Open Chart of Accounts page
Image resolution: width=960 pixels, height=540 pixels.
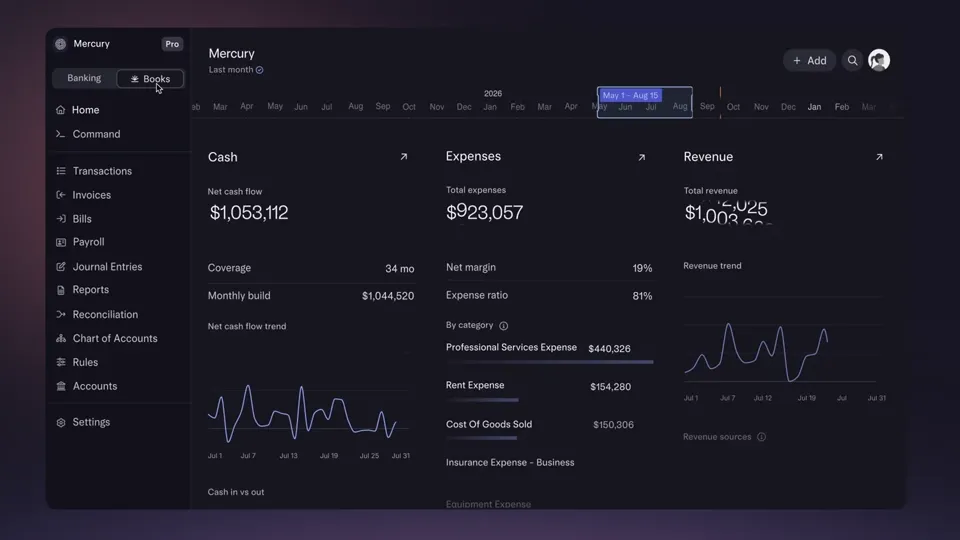point(115,338)
